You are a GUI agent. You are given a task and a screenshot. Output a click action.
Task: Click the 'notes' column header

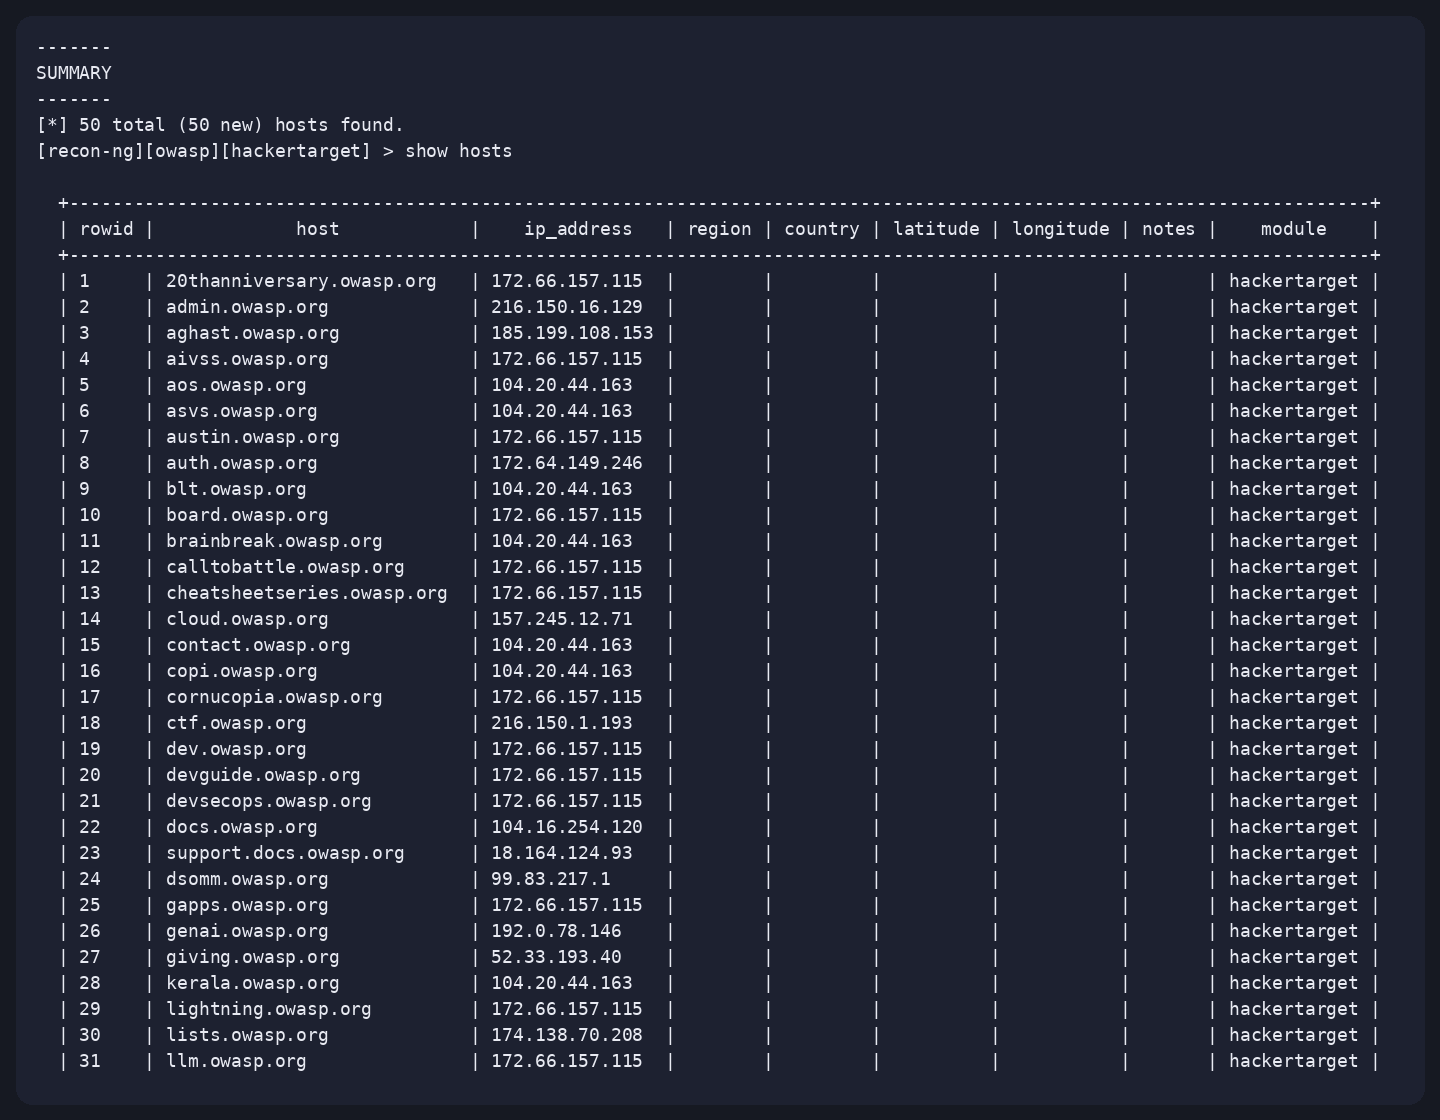(x=1169, y=229)
